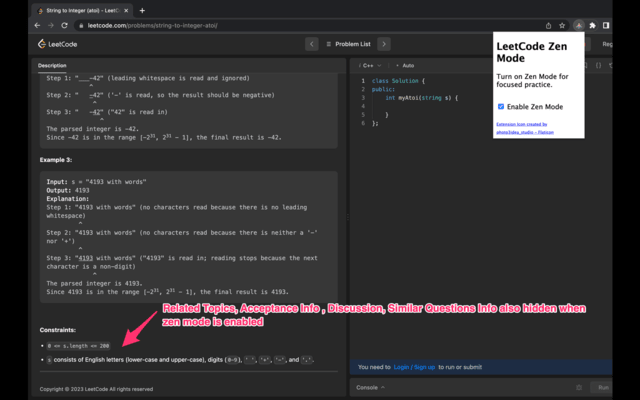The image size is (640, 400).
Task: Click 'Turn on Zen Mode for focused practice.' text
Action: pos(532,80)
